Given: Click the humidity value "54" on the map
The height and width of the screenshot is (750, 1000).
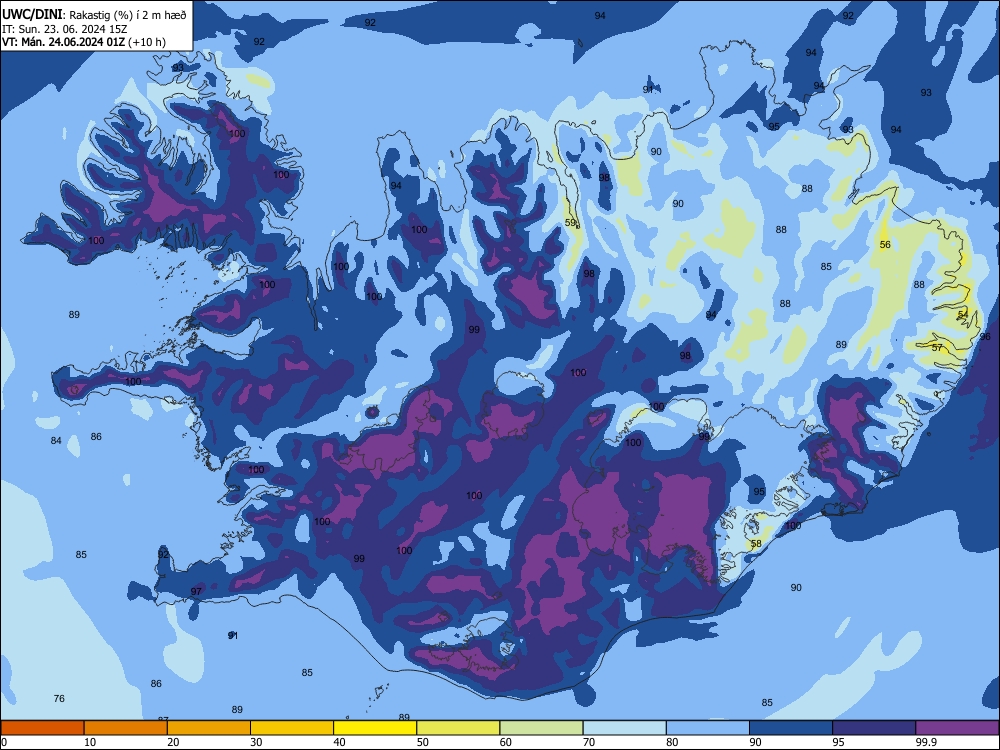Looking at the screenshot, I should tap(962, 315).
